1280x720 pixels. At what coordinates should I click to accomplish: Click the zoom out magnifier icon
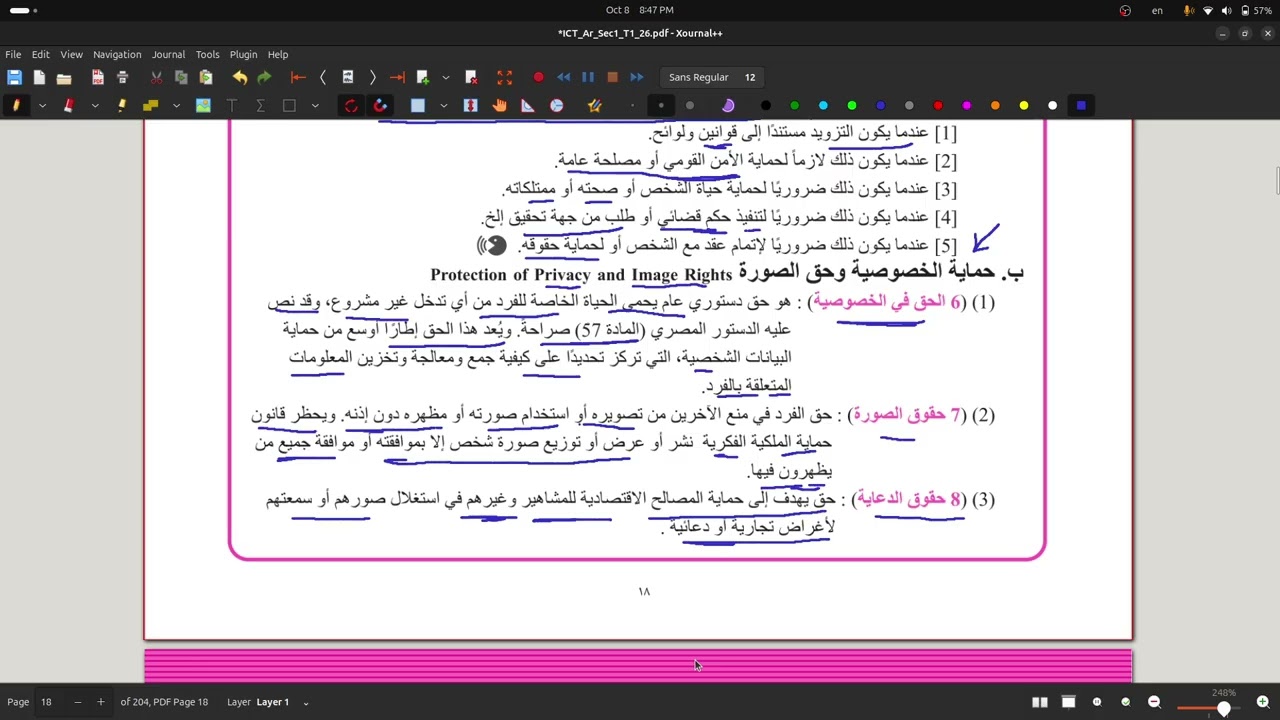click(1154, 702)
